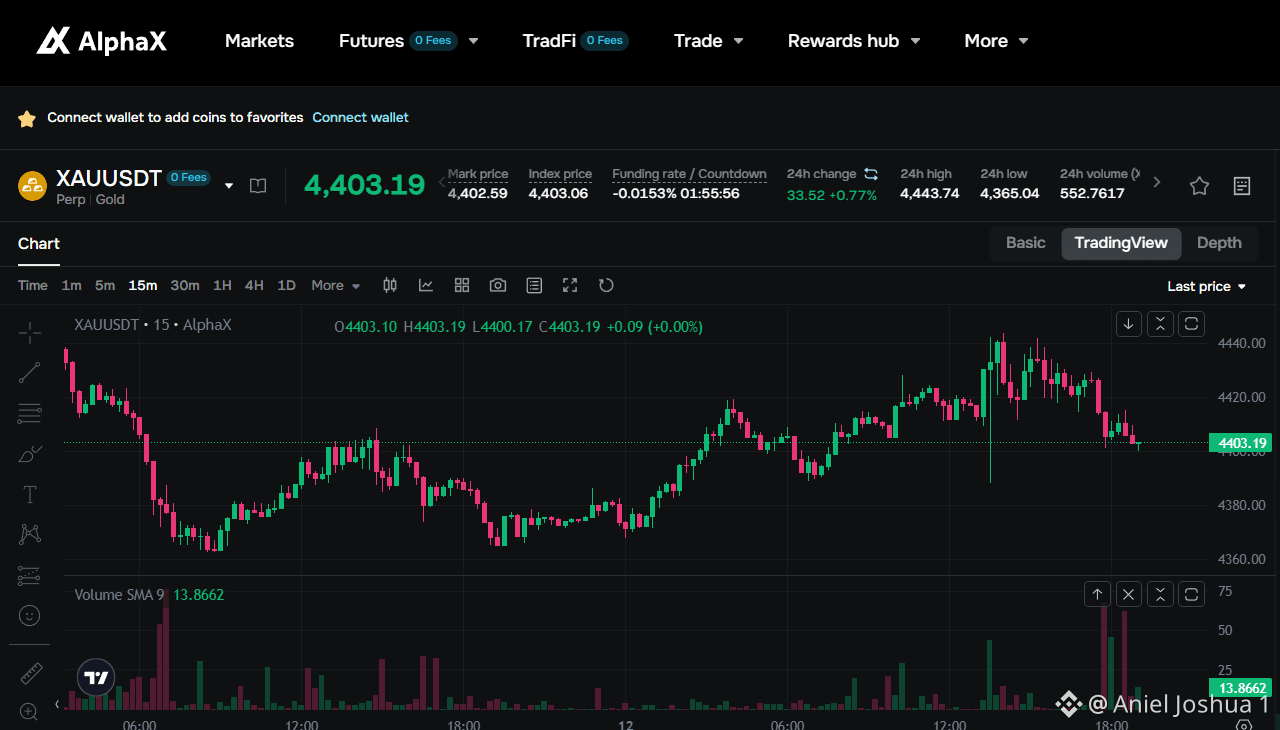The image size is (1280, 730).
Task: Switch to Depth chart view
Action: 1219,243
